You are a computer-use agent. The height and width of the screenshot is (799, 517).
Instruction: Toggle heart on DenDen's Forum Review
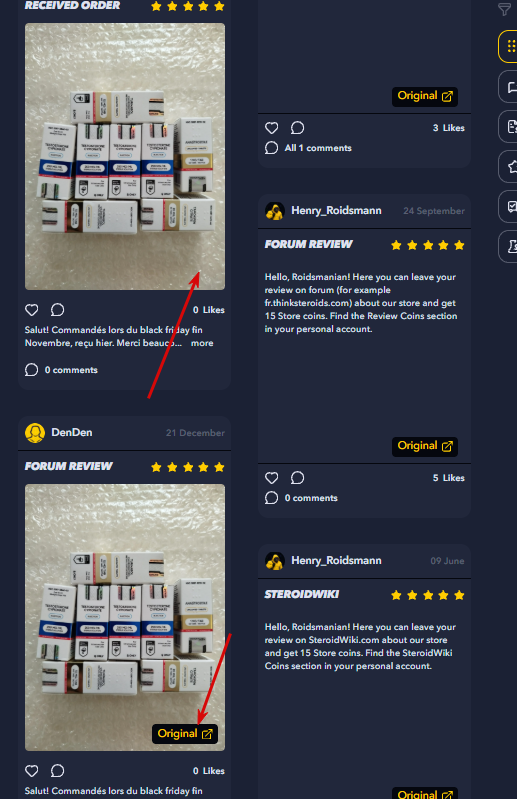32,771
